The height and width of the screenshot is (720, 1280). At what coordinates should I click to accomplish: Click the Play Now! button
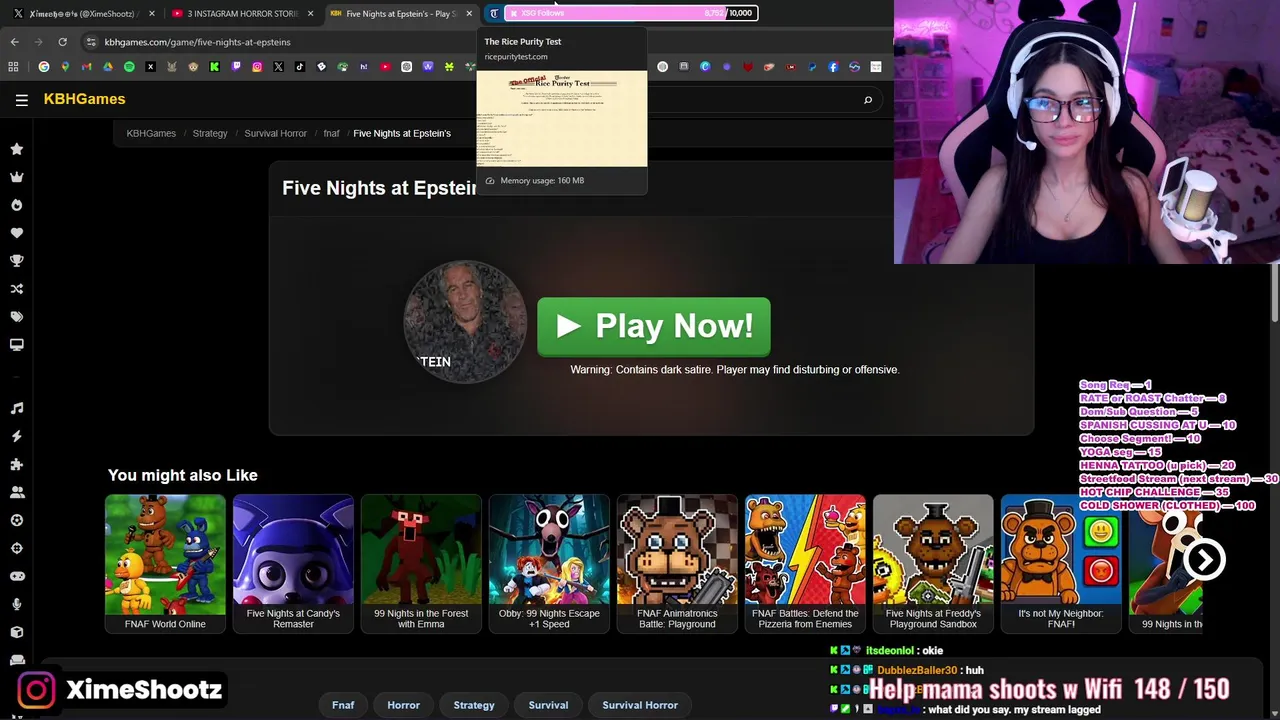click(654, 327)
